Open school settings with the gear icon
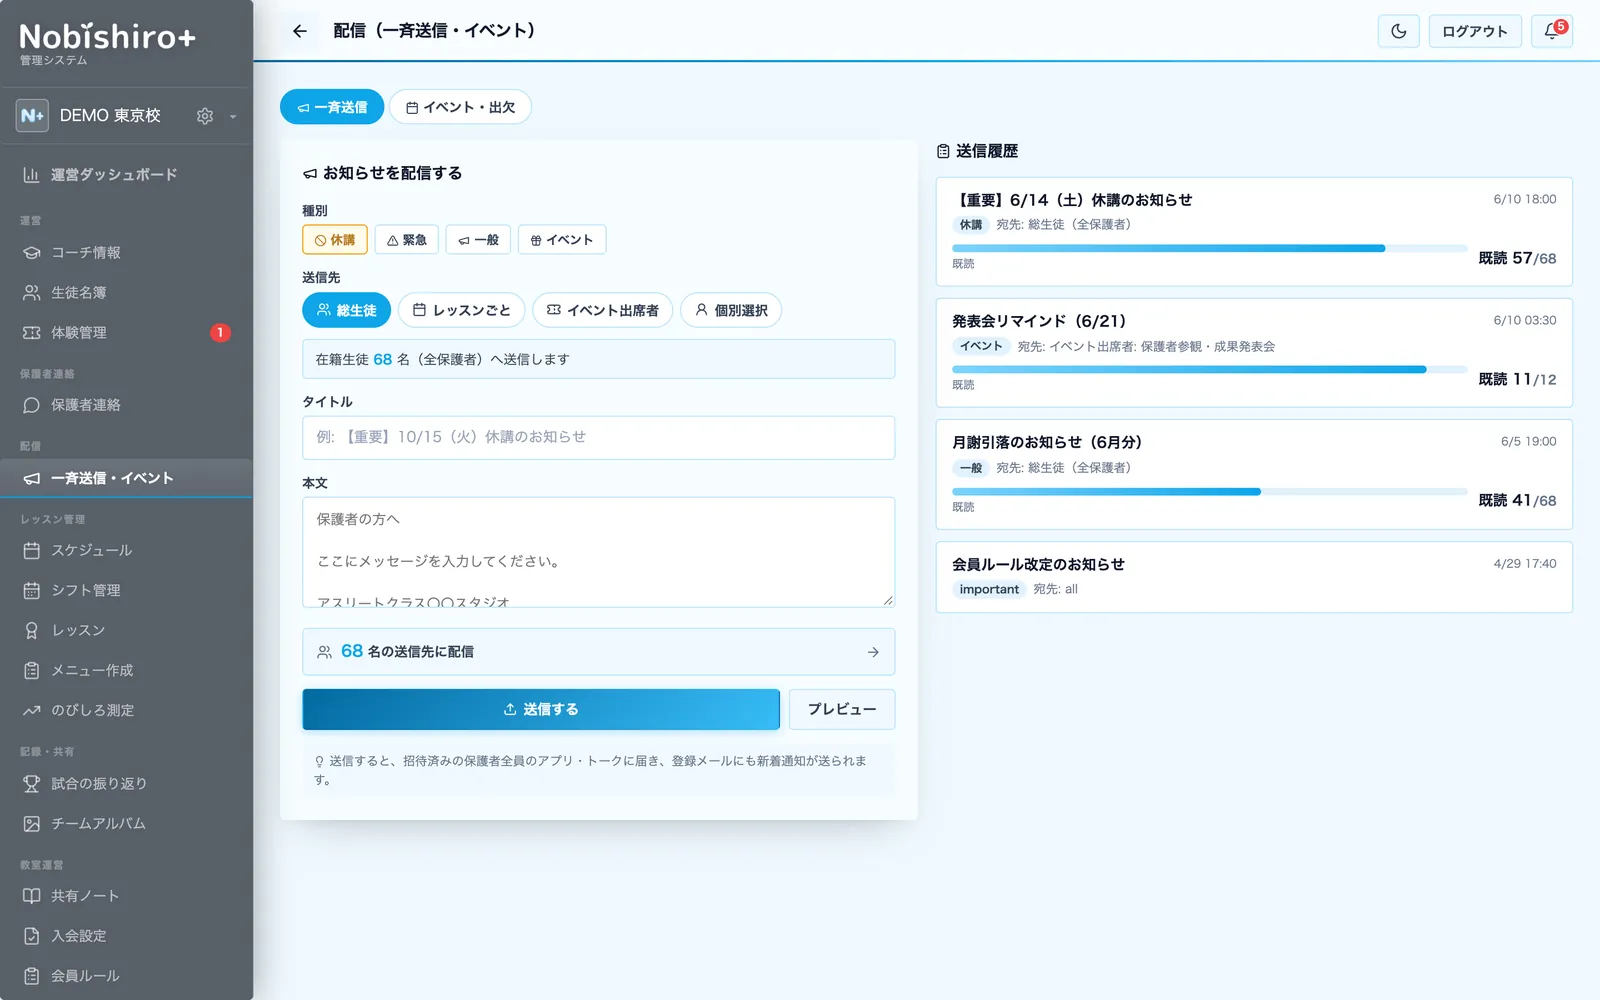 205,116
